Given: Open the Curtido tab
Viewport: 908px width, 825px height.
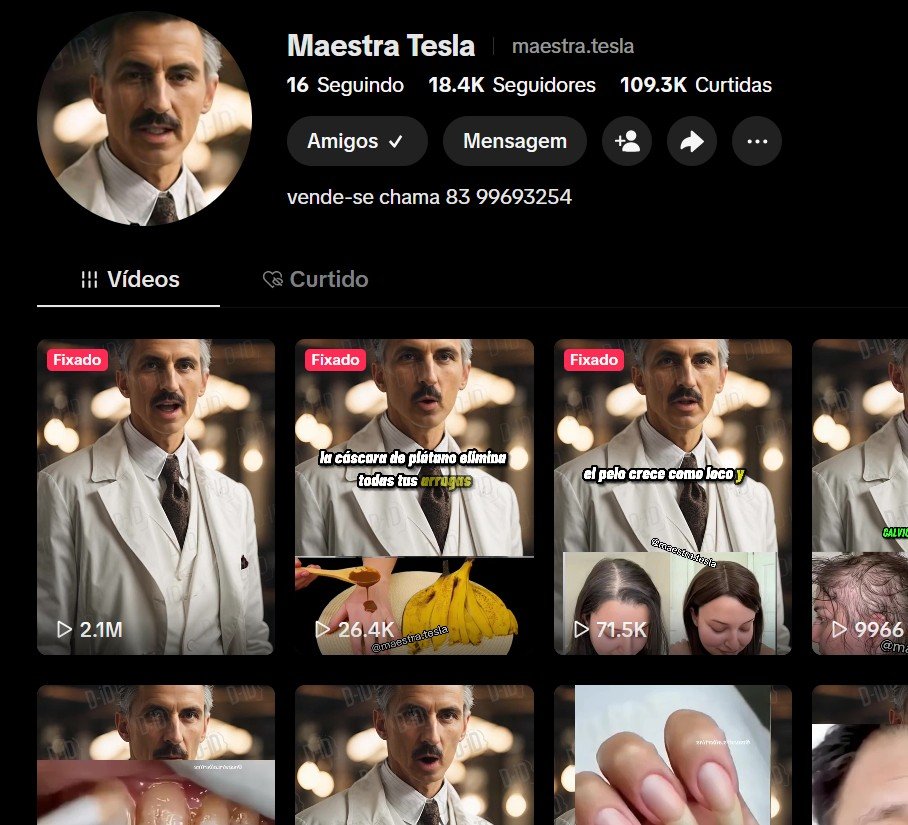Looking at the screenshot, I should 315,280.
